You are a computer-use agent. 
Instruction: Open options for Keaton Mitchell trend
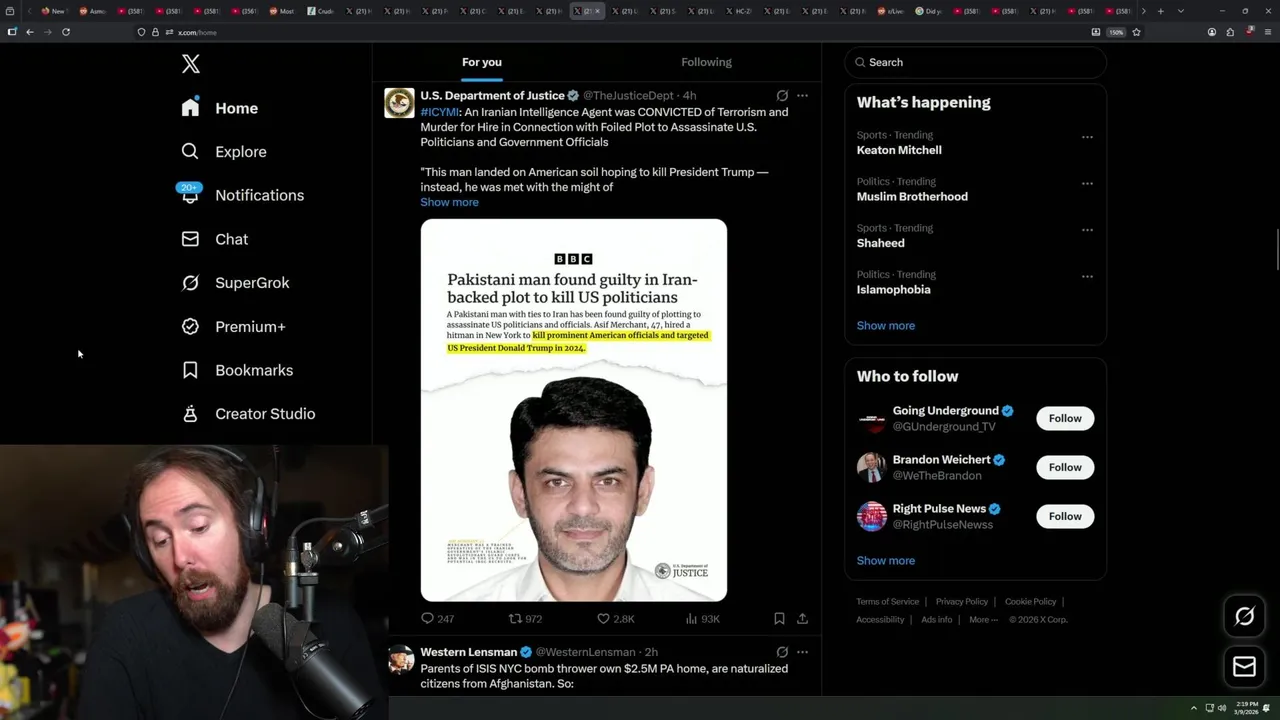(x=1087, y=136)
